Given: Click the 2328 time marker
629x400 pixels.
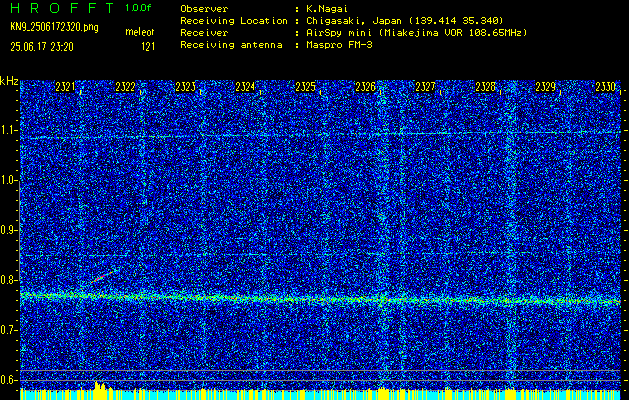Looking at the screenshot, I should (x=485, y=87).
